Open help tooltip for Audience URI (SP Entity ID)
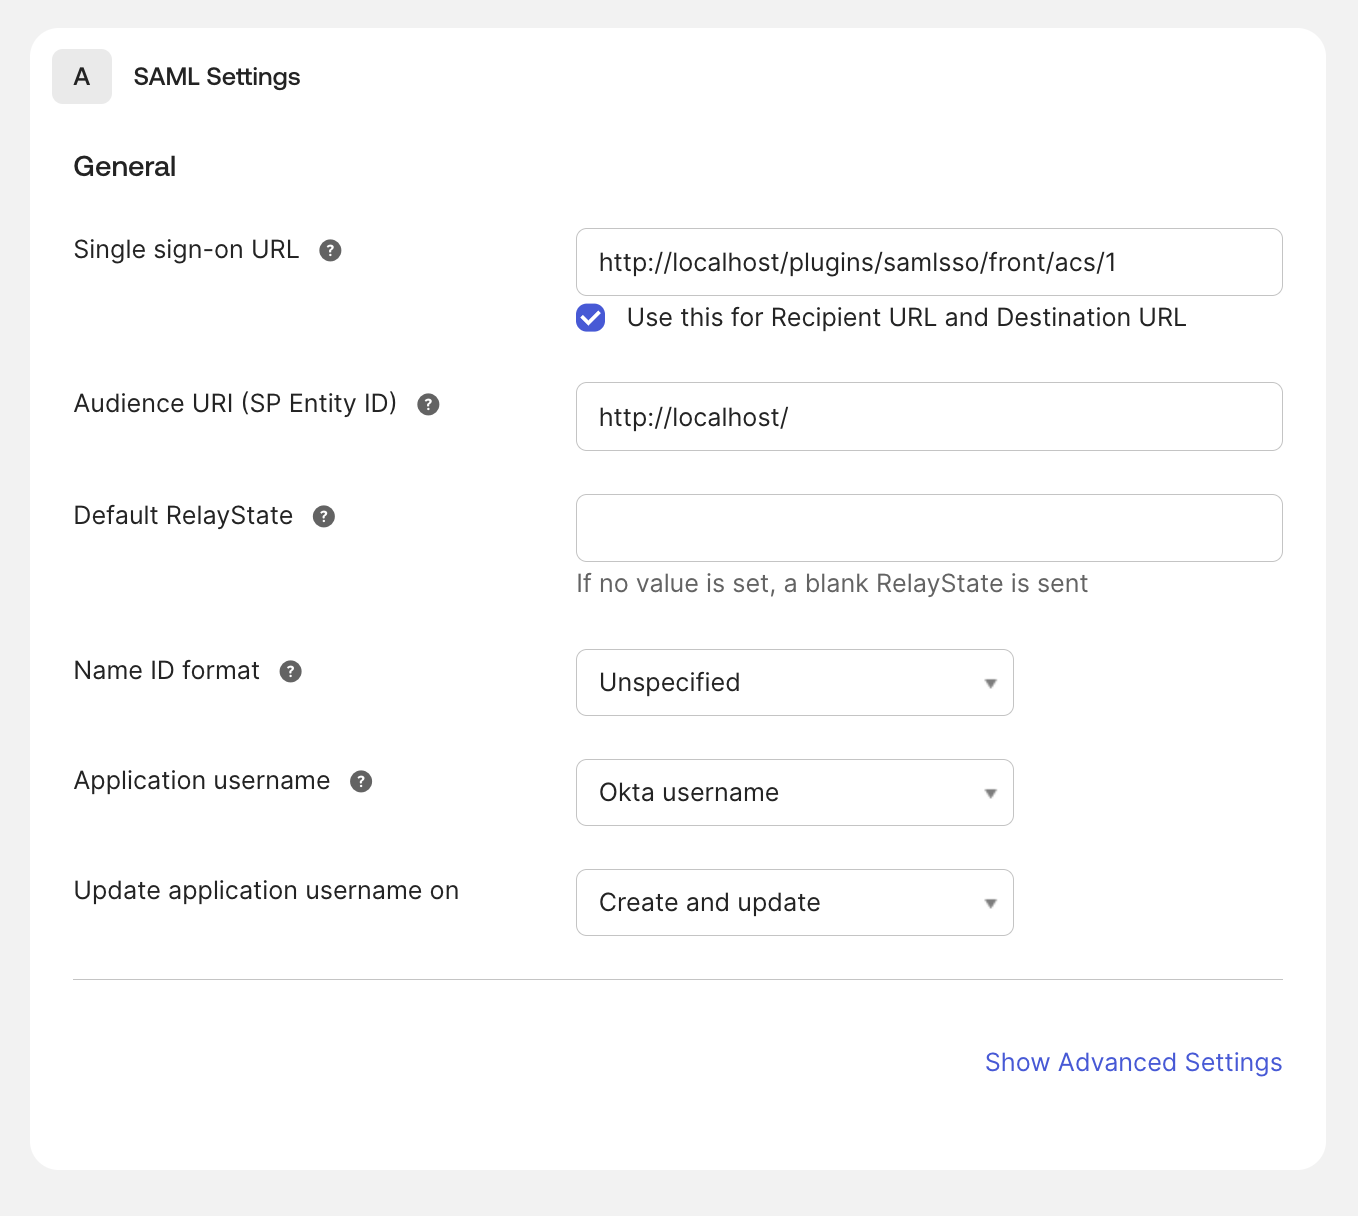Screen dimensions: 1358x1216 click(x=428, y=405)
